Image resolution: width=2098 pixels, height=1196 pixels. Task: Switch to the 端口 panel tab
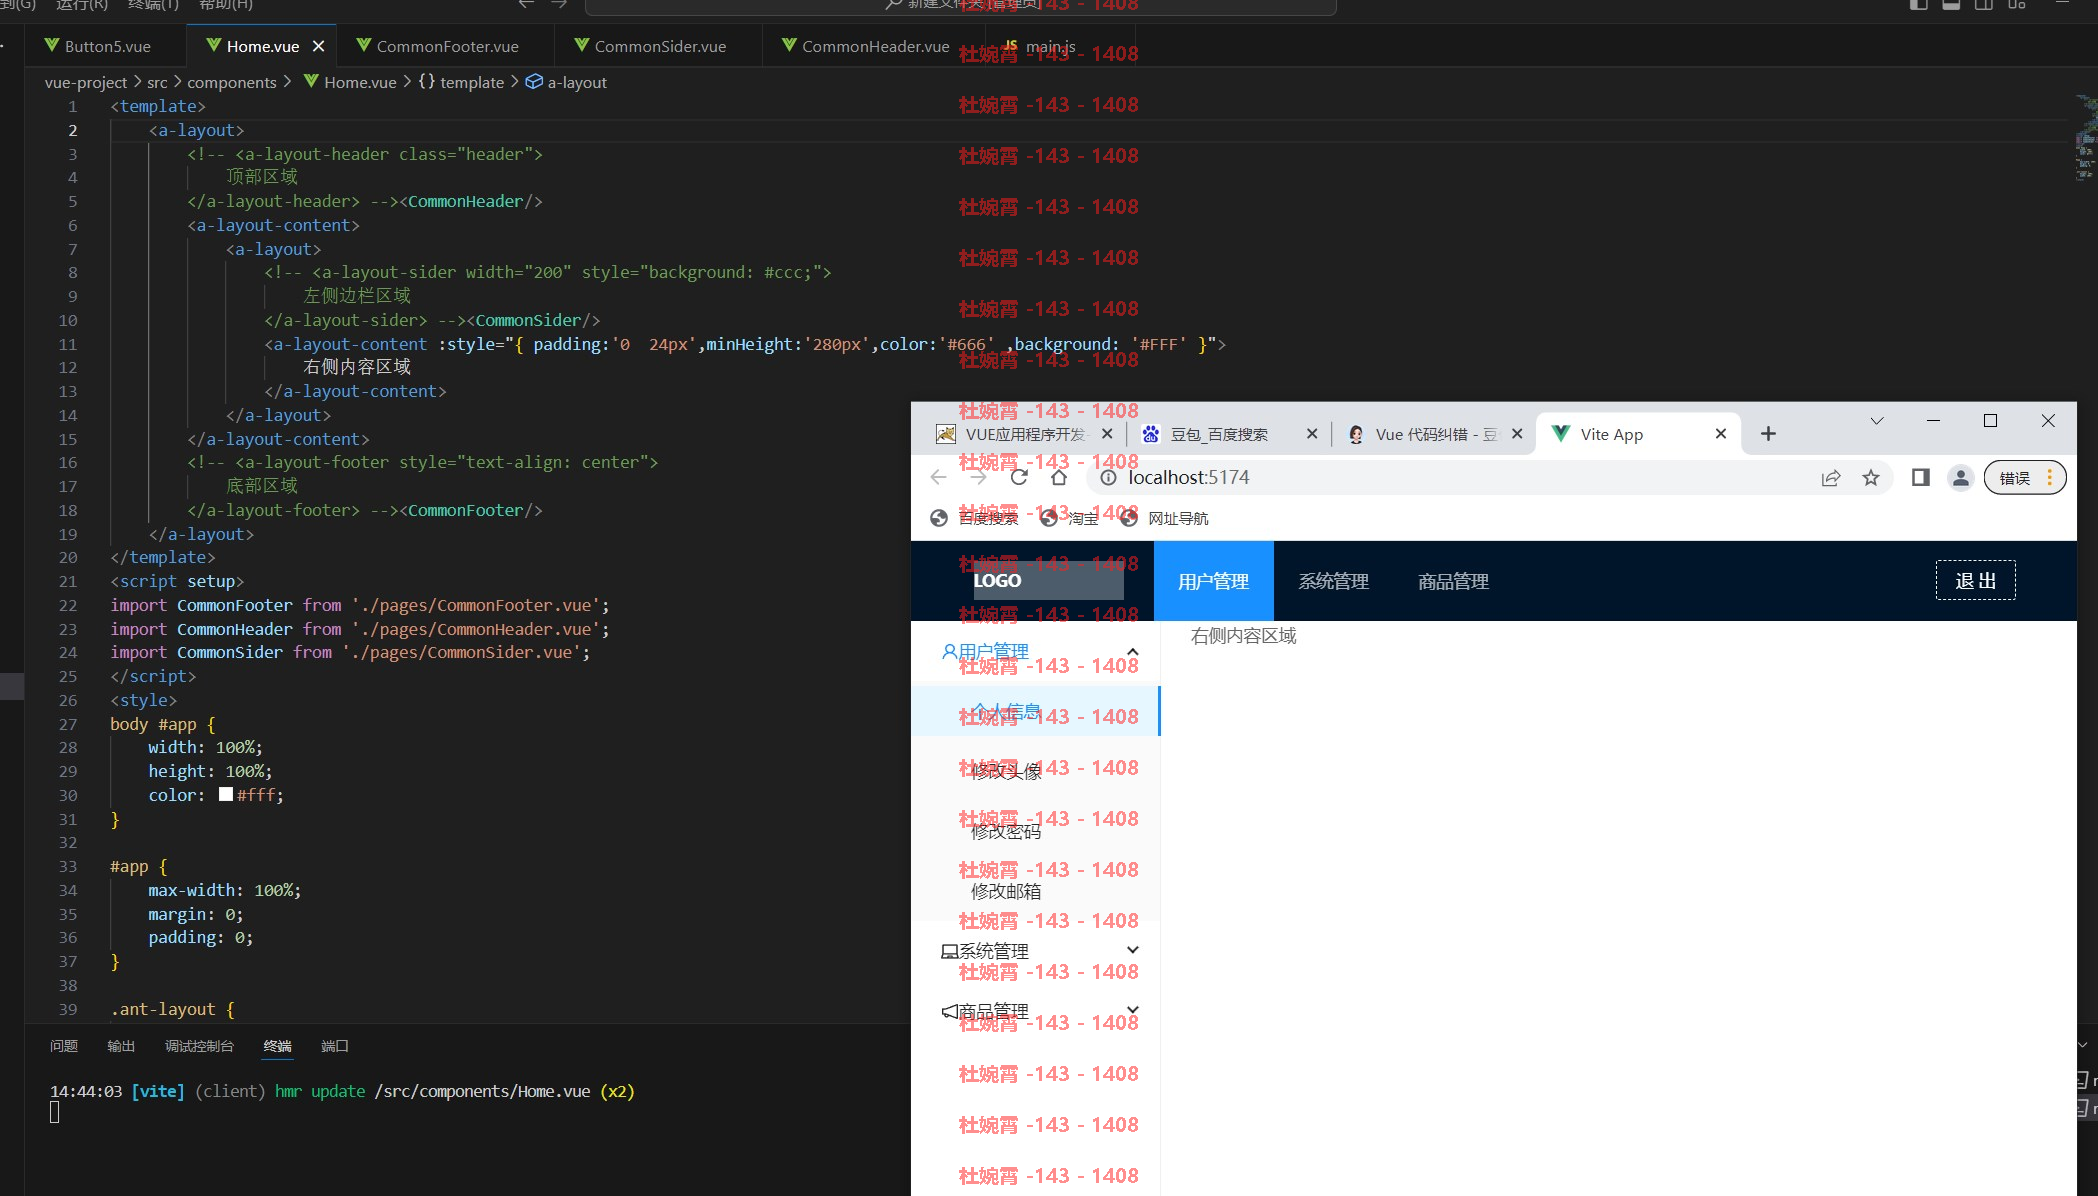coord(335,1046)
